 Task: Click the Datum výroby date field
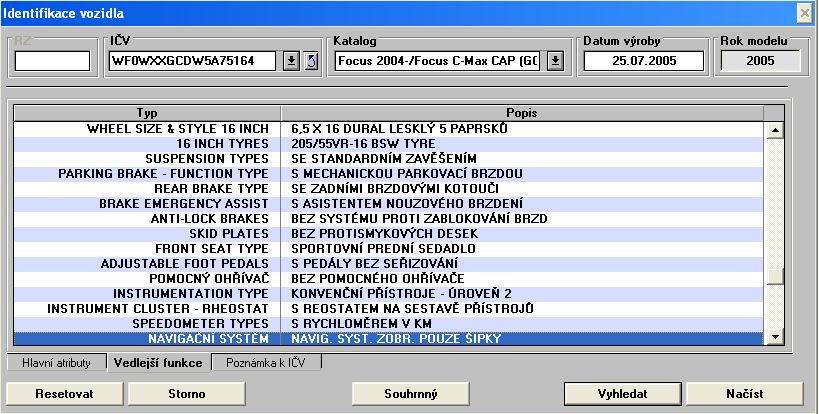point(630,61)
